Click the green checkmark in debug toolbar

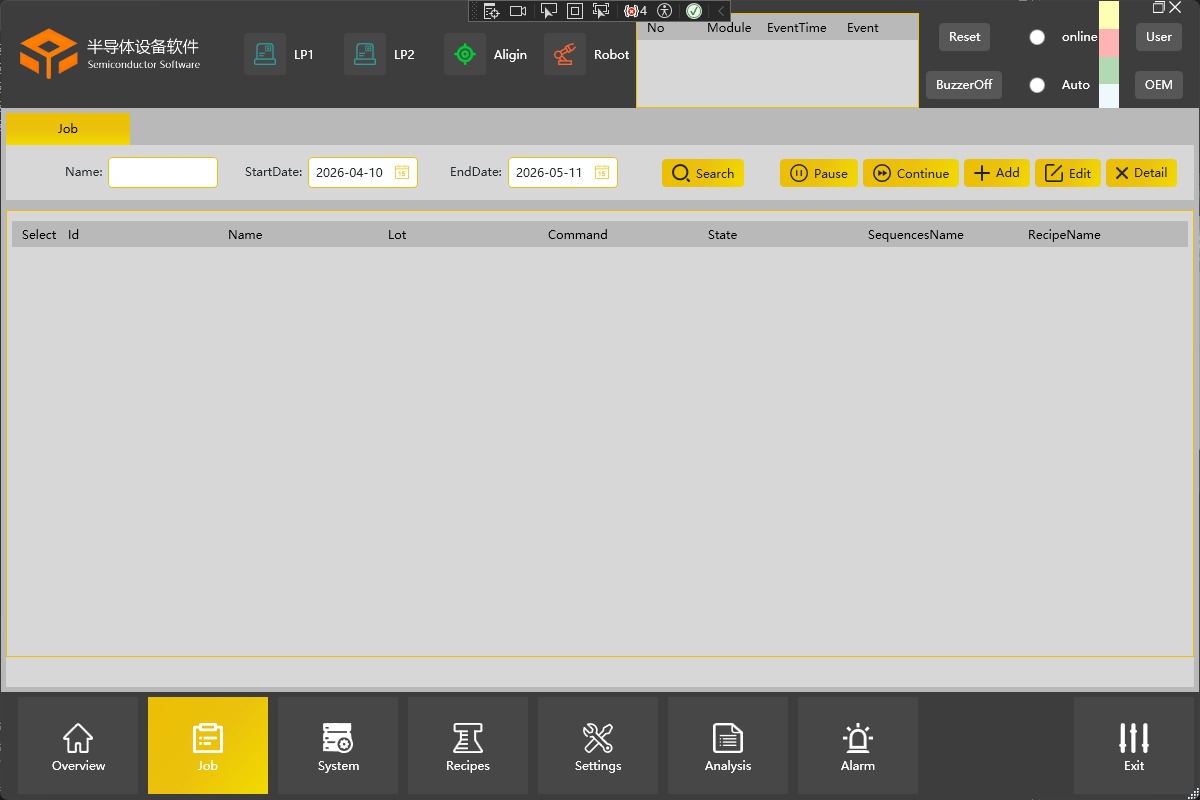pos(694,11)
